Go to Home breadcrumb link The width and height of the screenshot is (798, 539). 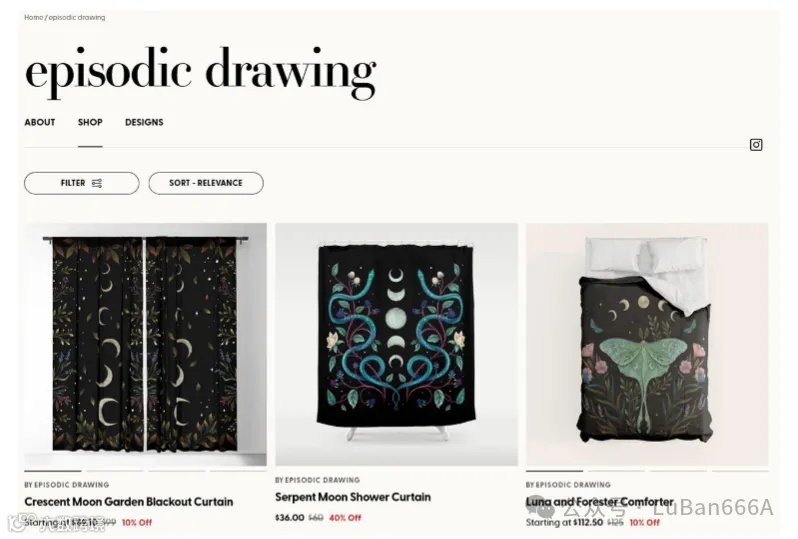(x=34, y=17)
